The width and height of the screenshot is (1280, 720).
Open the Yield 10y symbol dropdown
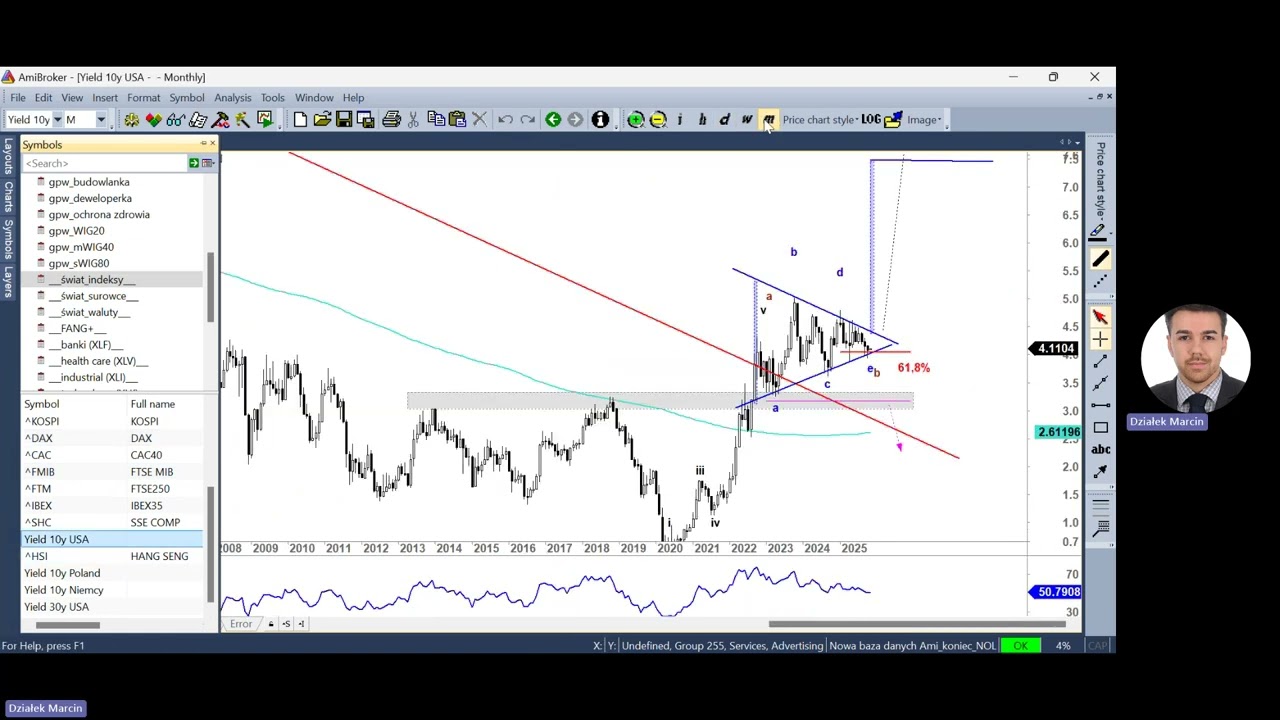coord(57,120)
